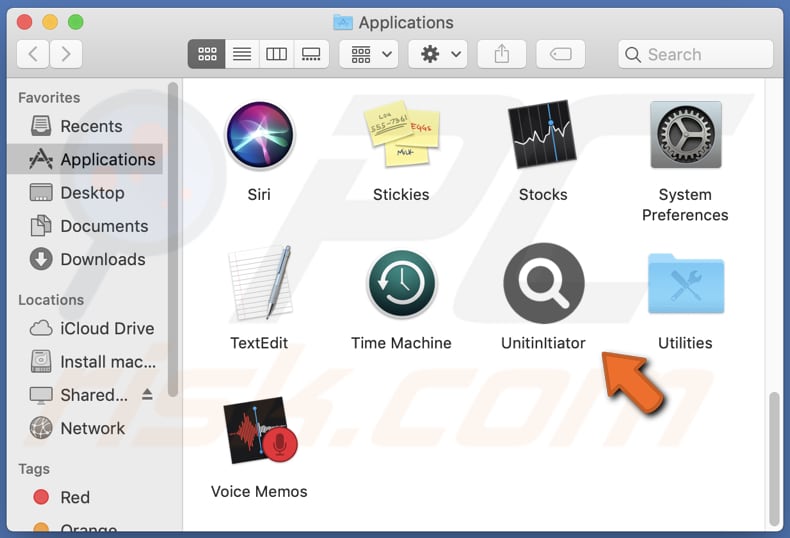Click the Locations section header
Viewport: 790px width, 538px height.
point(51,300)
